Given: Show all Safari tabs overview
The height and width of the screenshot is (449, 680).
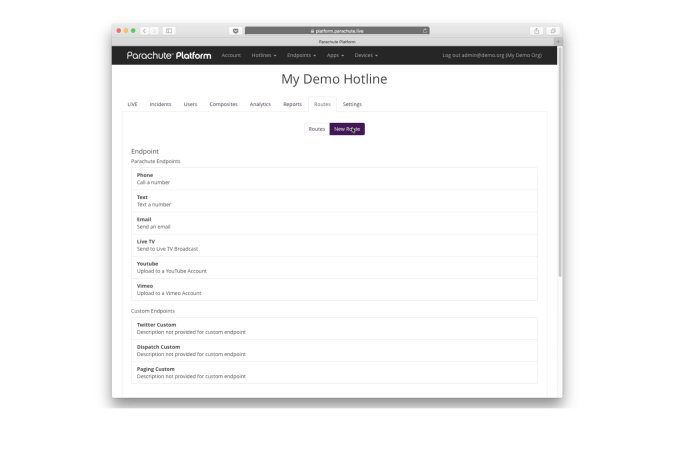Looking at the screenshot, I should pos(553,31).
